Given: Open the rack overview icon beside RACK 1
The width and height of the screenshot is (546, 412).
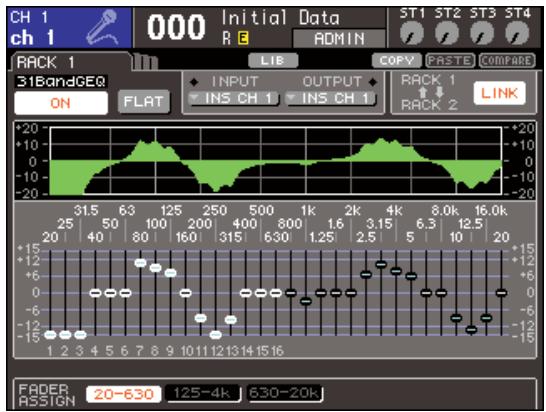Looking at the screenshot, I should tap(146, 62).
